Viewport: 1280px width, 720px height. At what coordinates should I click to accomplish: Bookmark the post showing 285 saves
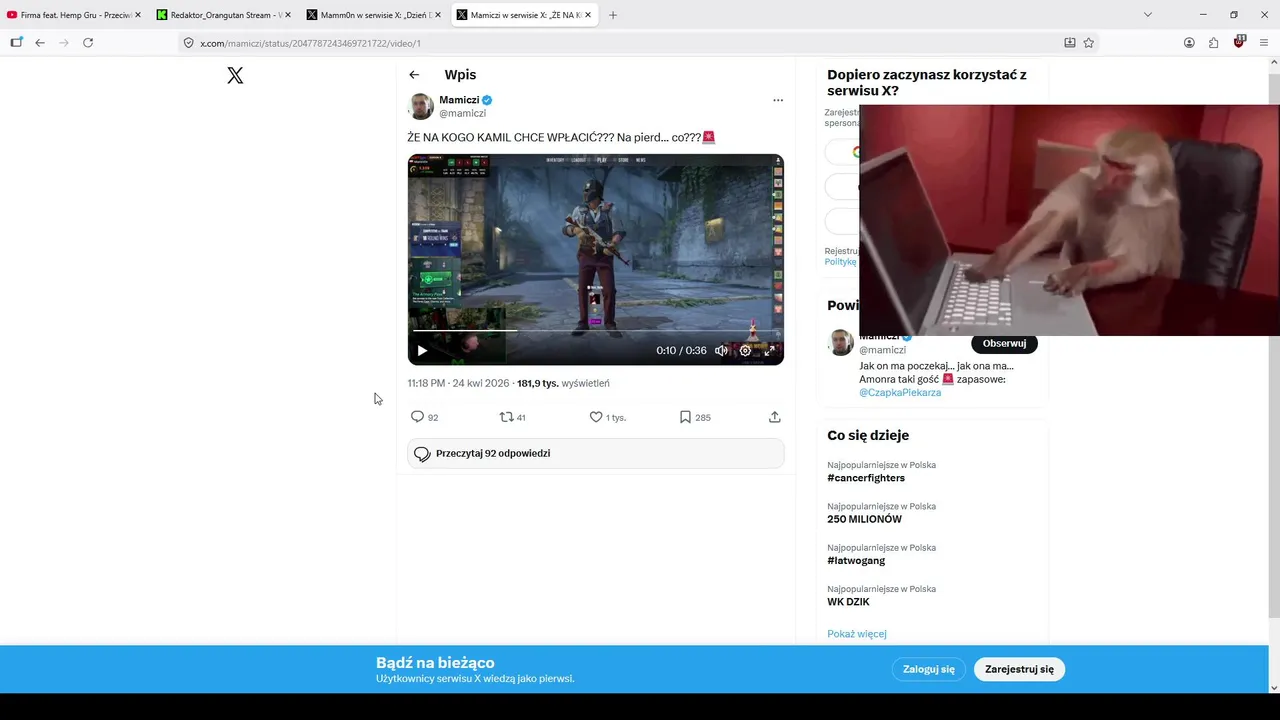[x=685, y=417]
